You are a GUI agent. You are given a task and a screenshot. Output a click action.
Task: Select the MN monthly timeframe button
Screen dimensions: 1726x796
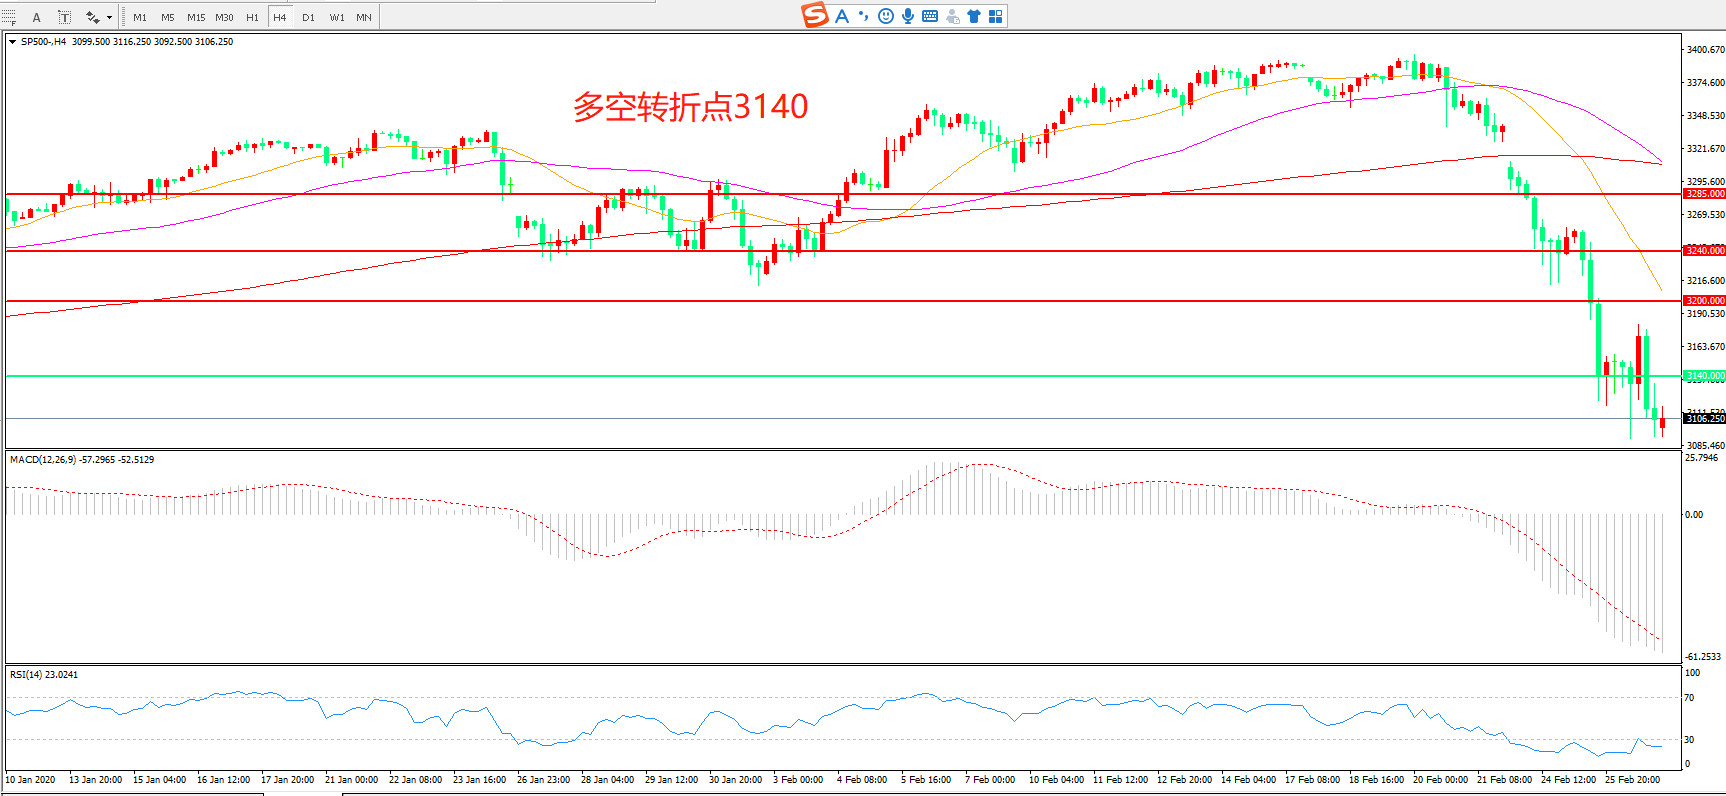pyautogui.click(x=364, y=17)
